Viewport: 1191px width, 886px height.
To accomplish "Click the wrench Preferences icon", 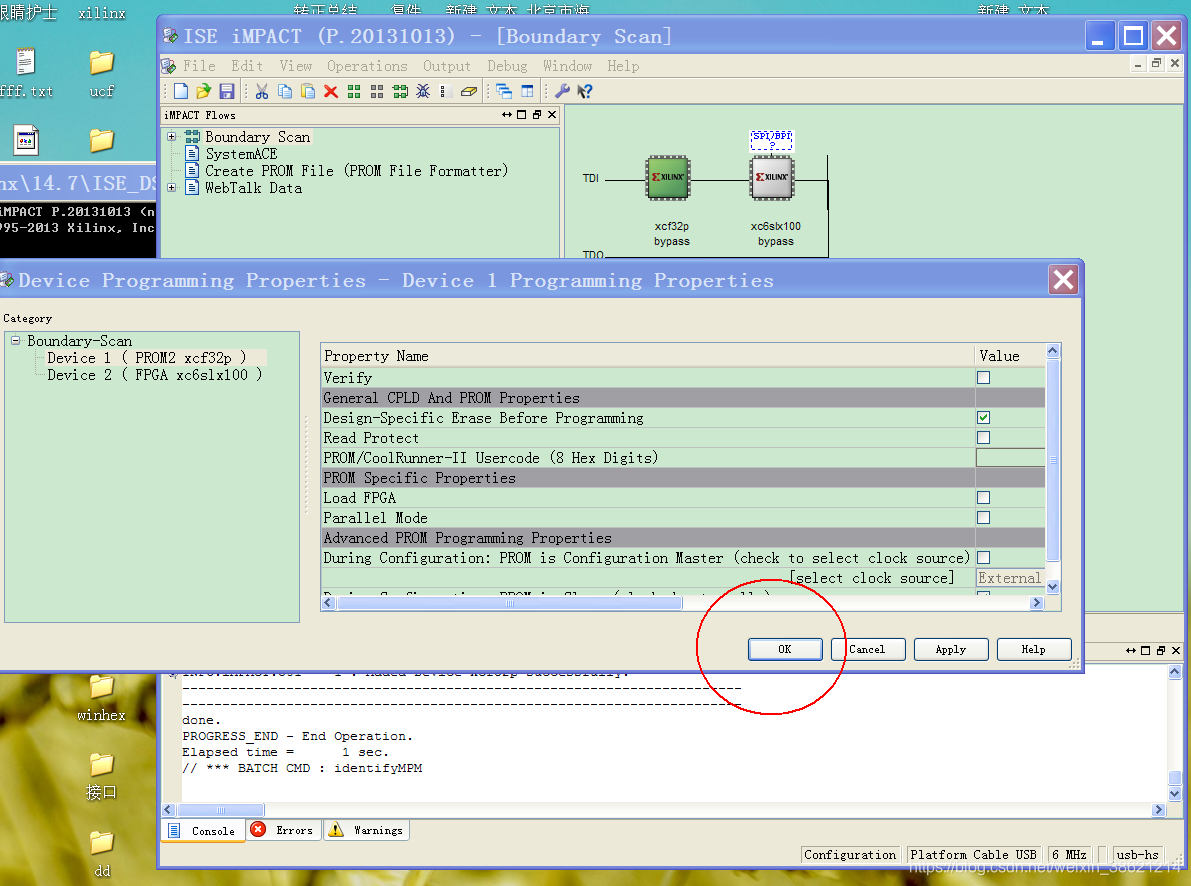I will [562, 91].
